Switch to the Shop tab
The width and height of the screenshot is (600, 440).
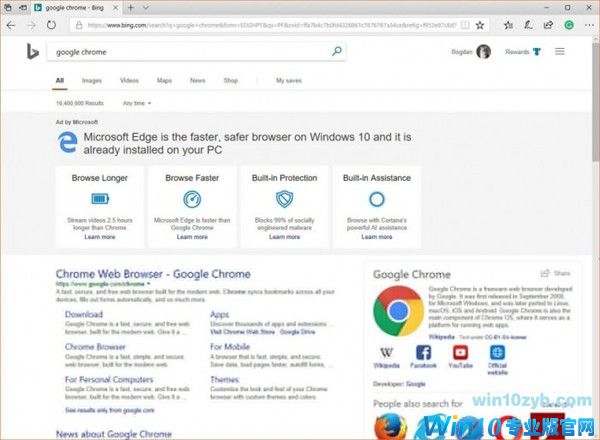pyautogui.click(x=231, y=80)
